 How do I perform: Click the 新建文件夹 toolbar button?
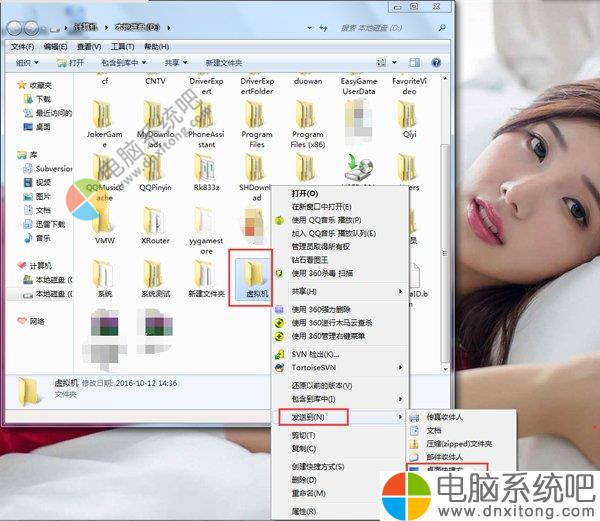pyautogui.click(x=224, y=63)
